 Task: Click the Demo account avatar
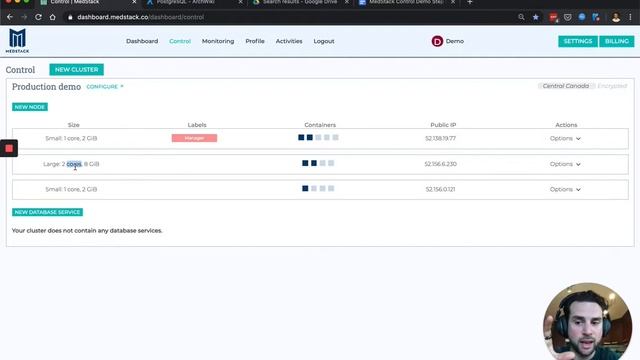point(437,41)
